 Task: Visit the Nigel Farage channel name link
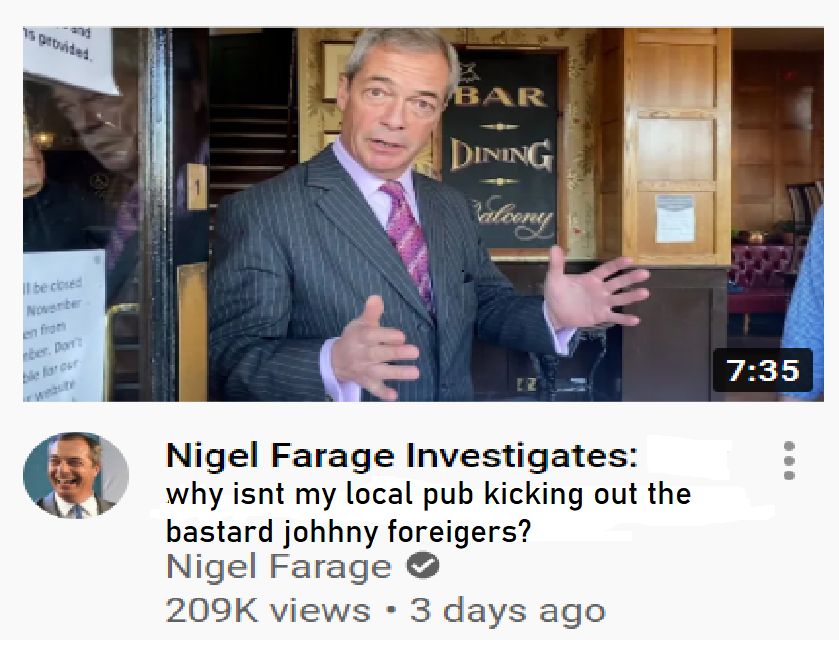click(x=279, y=566)
